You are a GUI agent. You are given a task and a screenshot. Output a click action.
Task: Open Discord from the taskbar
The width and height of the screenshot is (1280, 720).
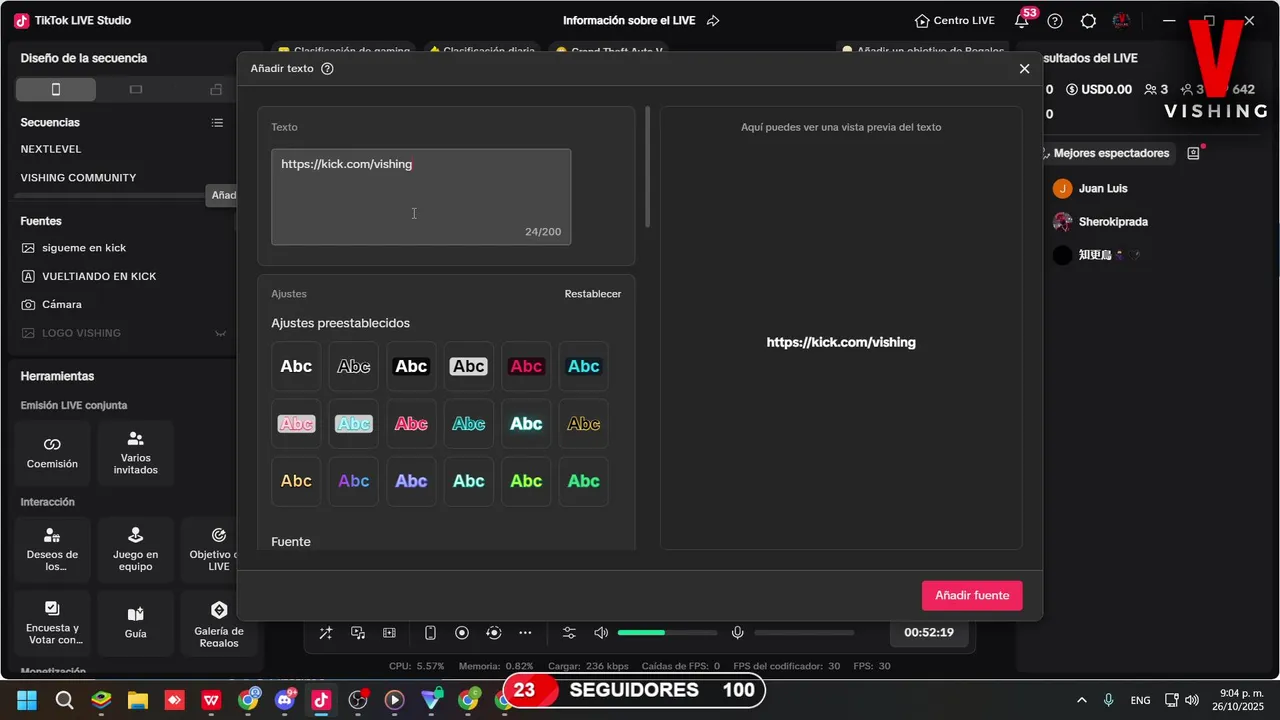click(285, 700)
